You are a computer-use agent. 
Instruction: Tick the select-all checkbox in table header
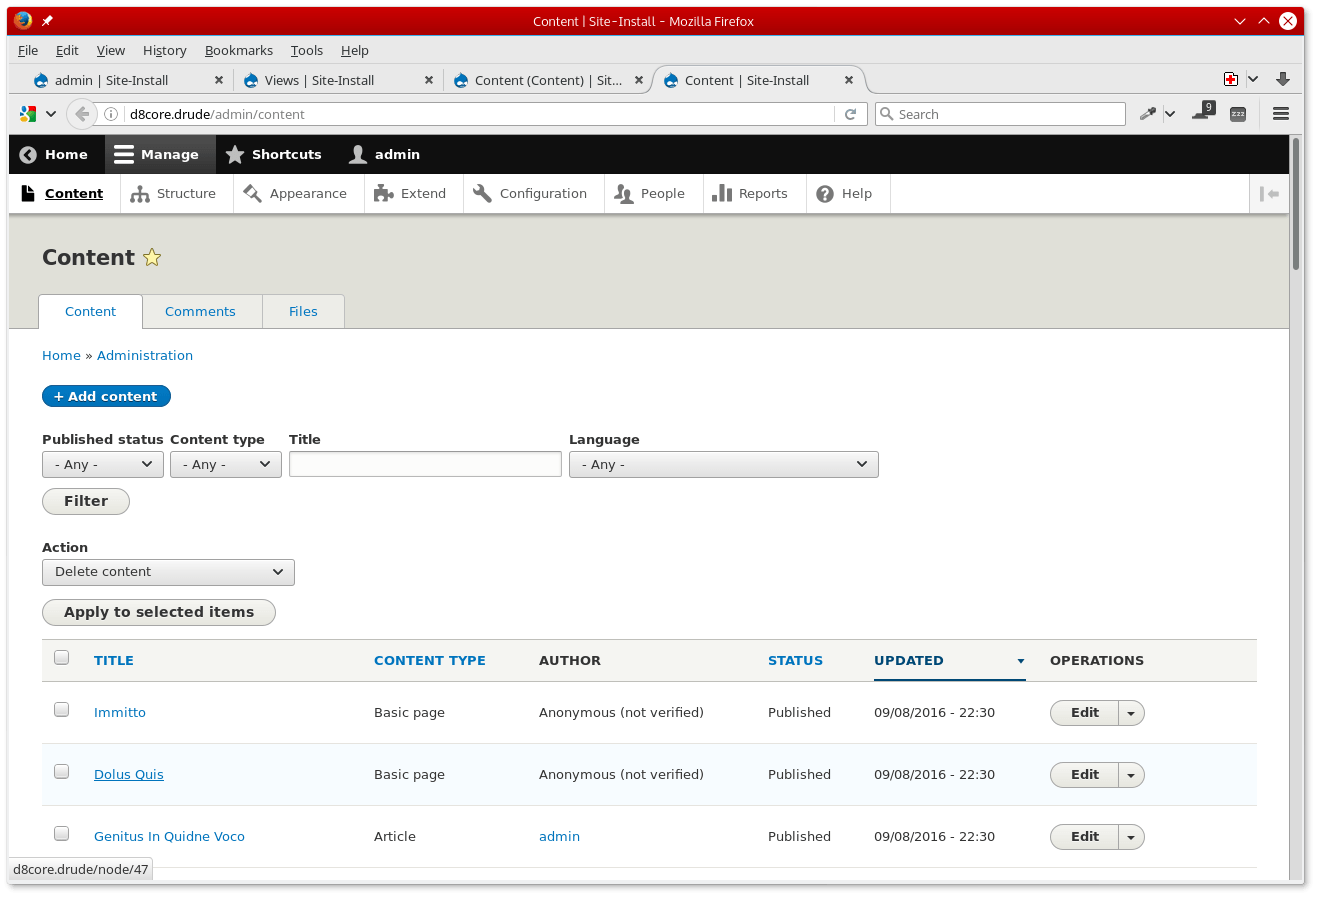pyautogui.click(x=62, y=658)
